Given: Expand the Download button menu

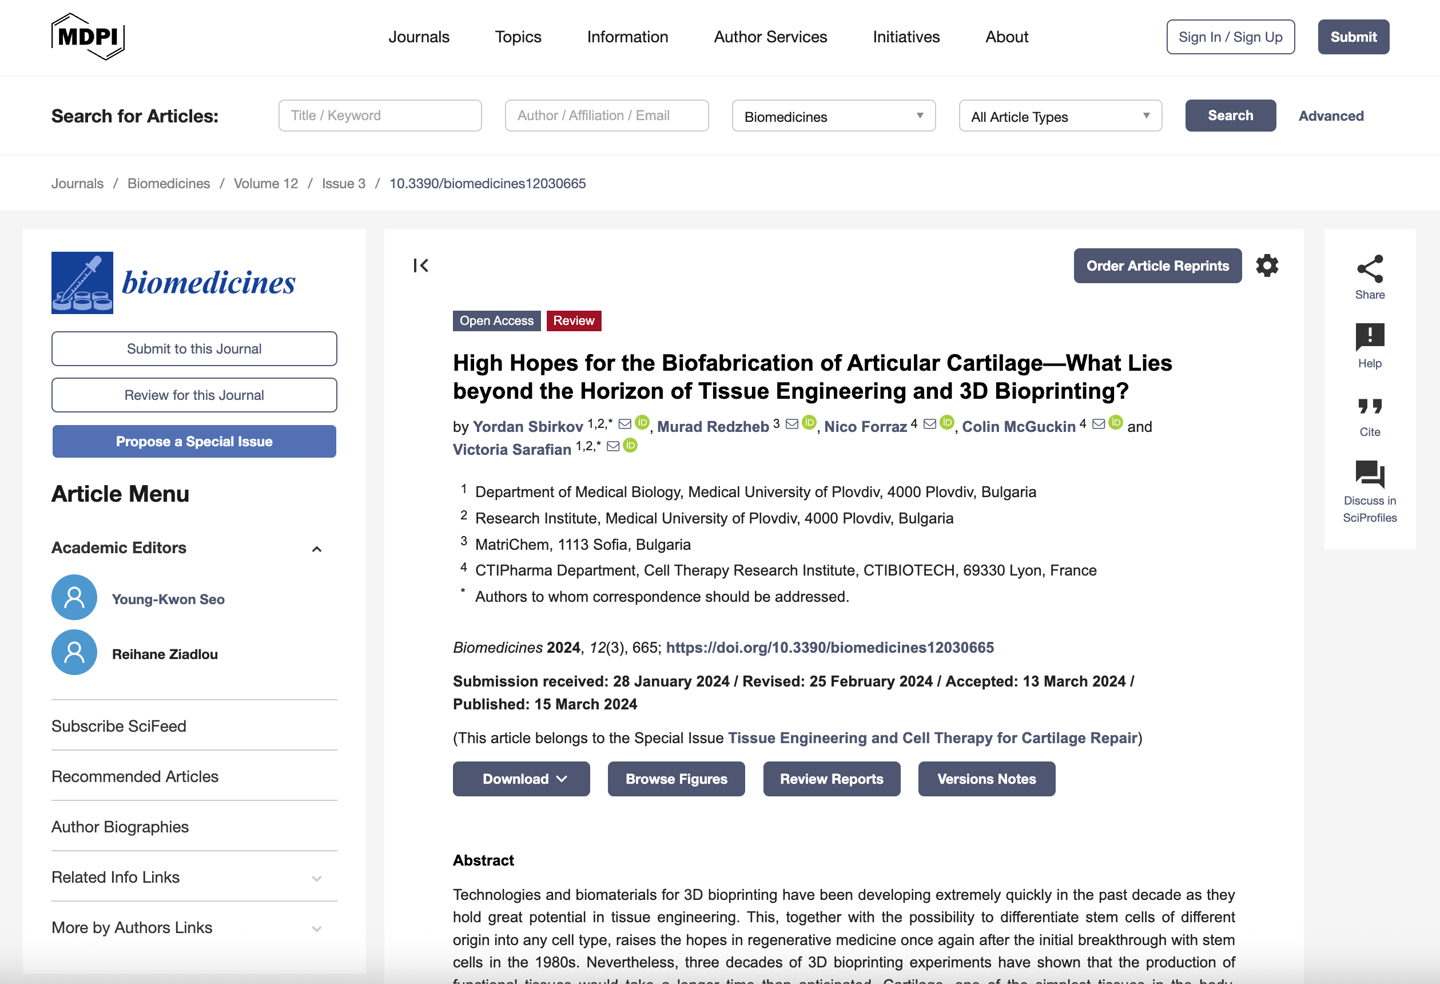Looking at the screenshot, I should pyautogui.click(x=521, y=779).
